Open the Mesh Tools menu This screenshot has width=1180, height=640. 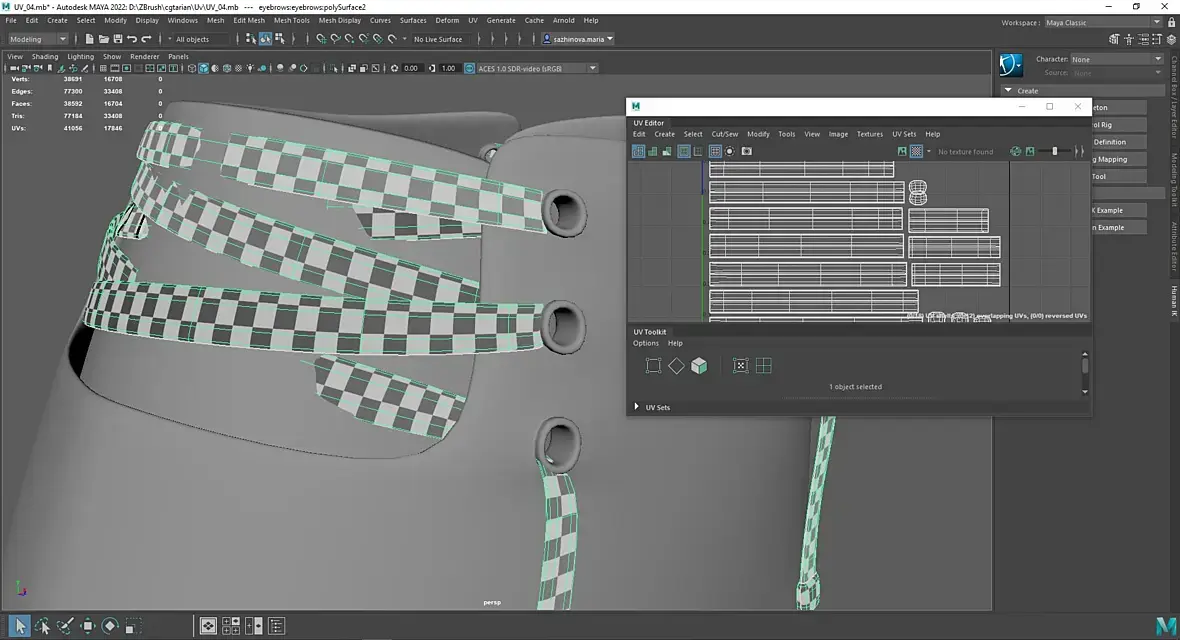(x=292, y=20)
